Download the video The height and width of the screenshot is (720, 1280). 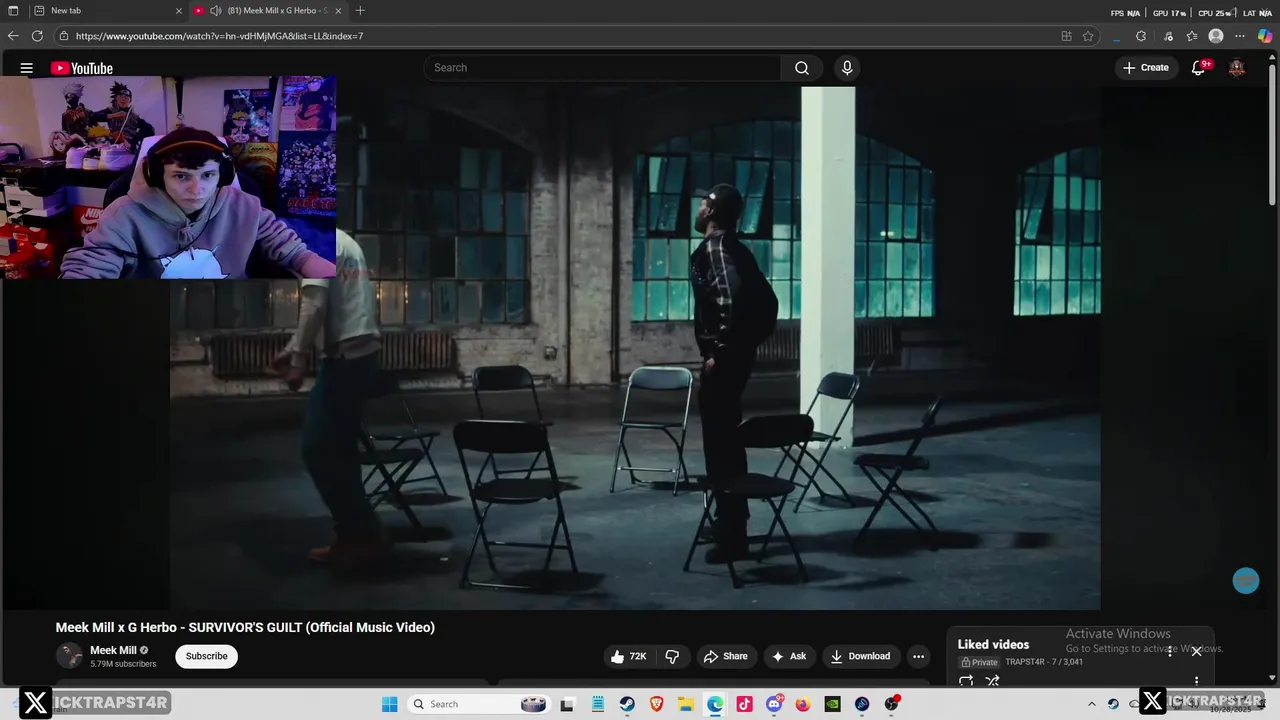pos(860,656)
